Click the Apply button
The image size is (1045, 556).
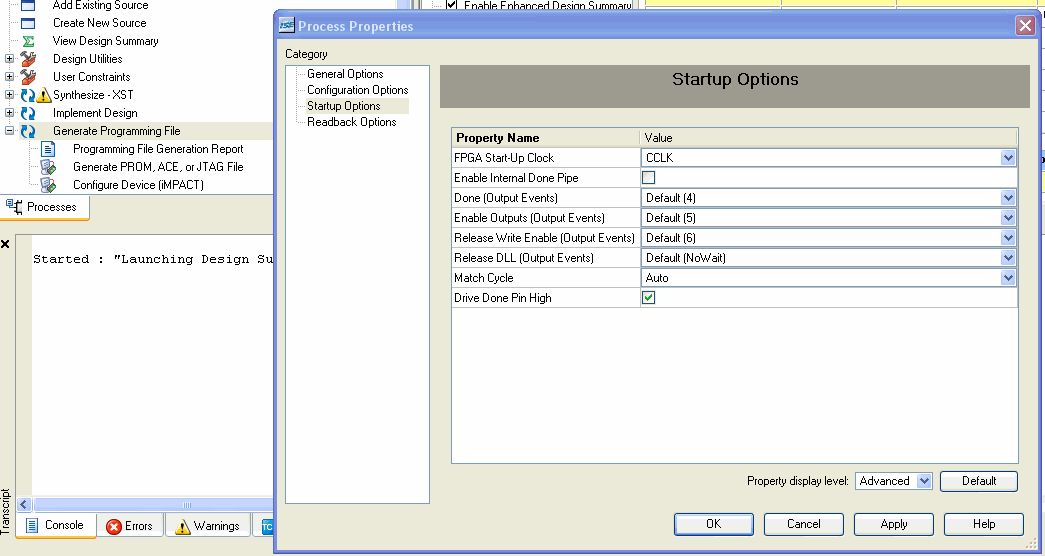pyautogui.click(x=893, y=524)
